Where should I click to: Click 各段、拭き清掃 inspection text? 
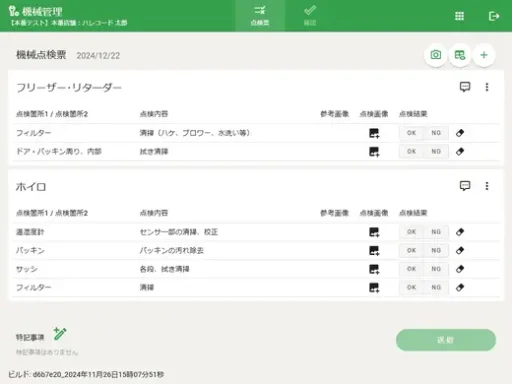click(164, 269)
